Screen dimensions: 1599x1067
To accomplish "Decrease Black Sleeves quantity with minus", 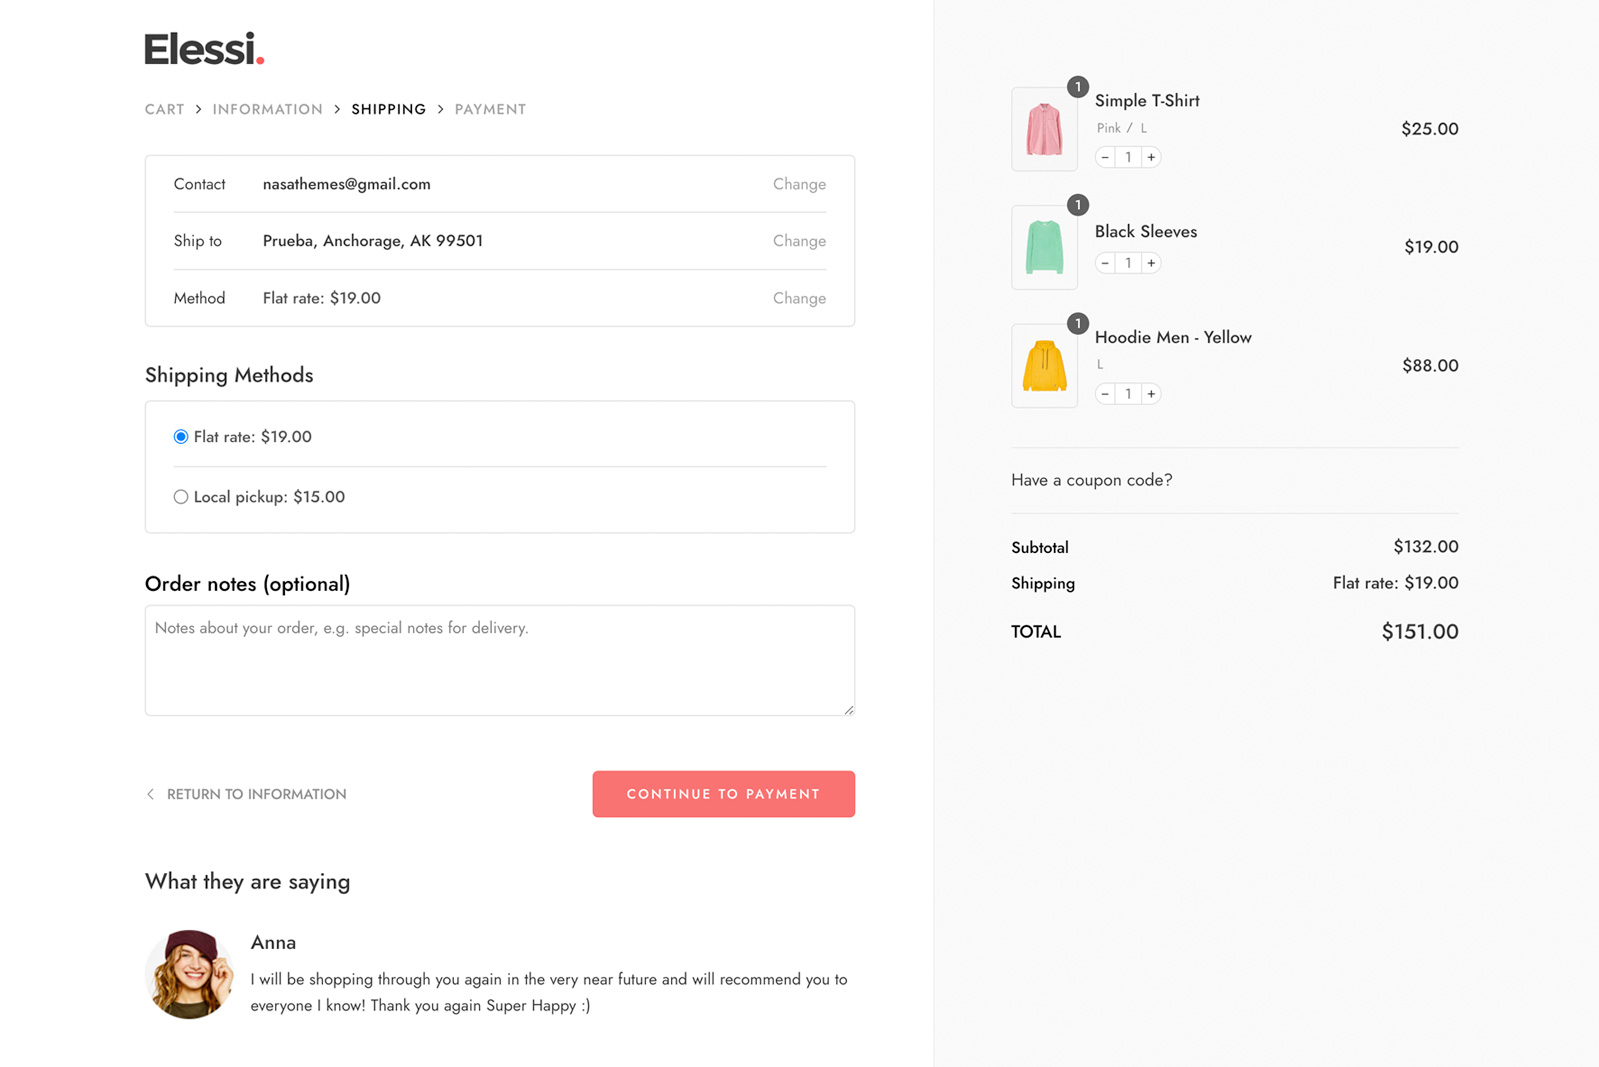I will pos(1105,263).
